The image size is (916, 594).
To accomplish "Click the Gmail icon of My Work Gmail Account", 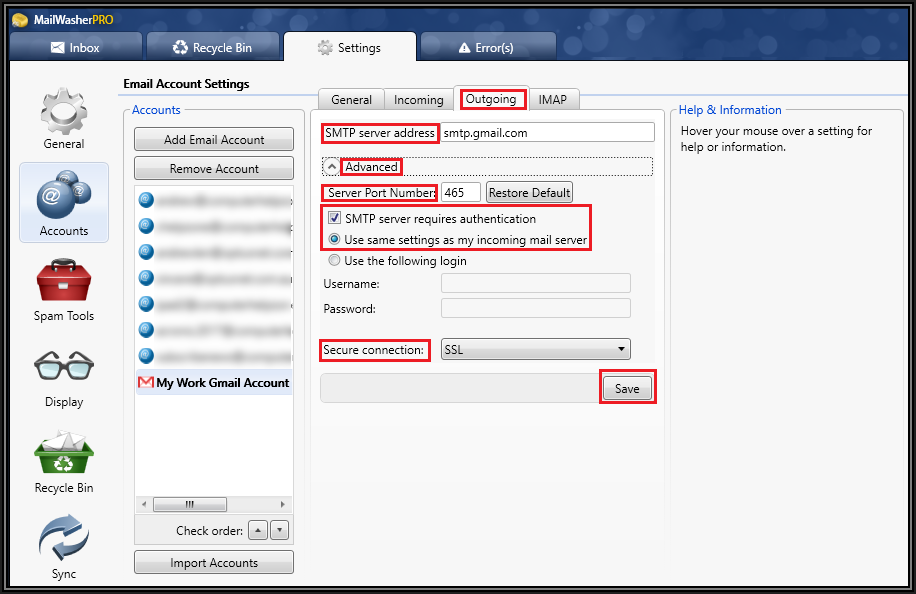I will 145,383.
